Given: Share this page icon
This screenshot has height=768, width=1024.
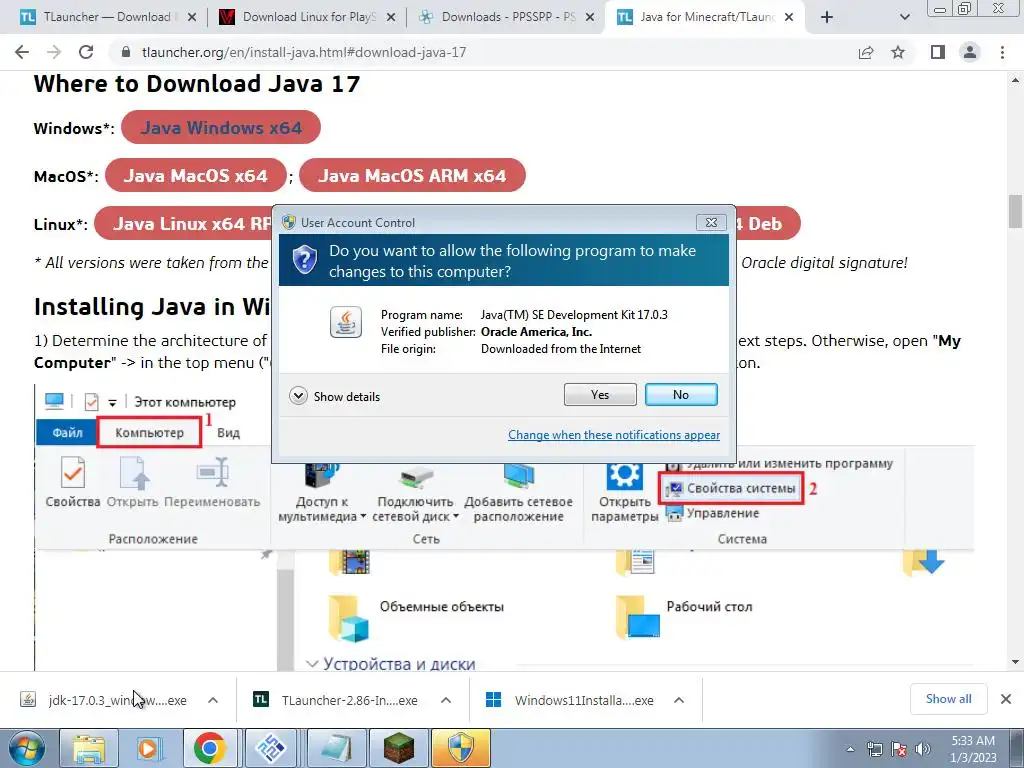Looking at the screenshot, I should pyautogui.click(x=866, y=52).
